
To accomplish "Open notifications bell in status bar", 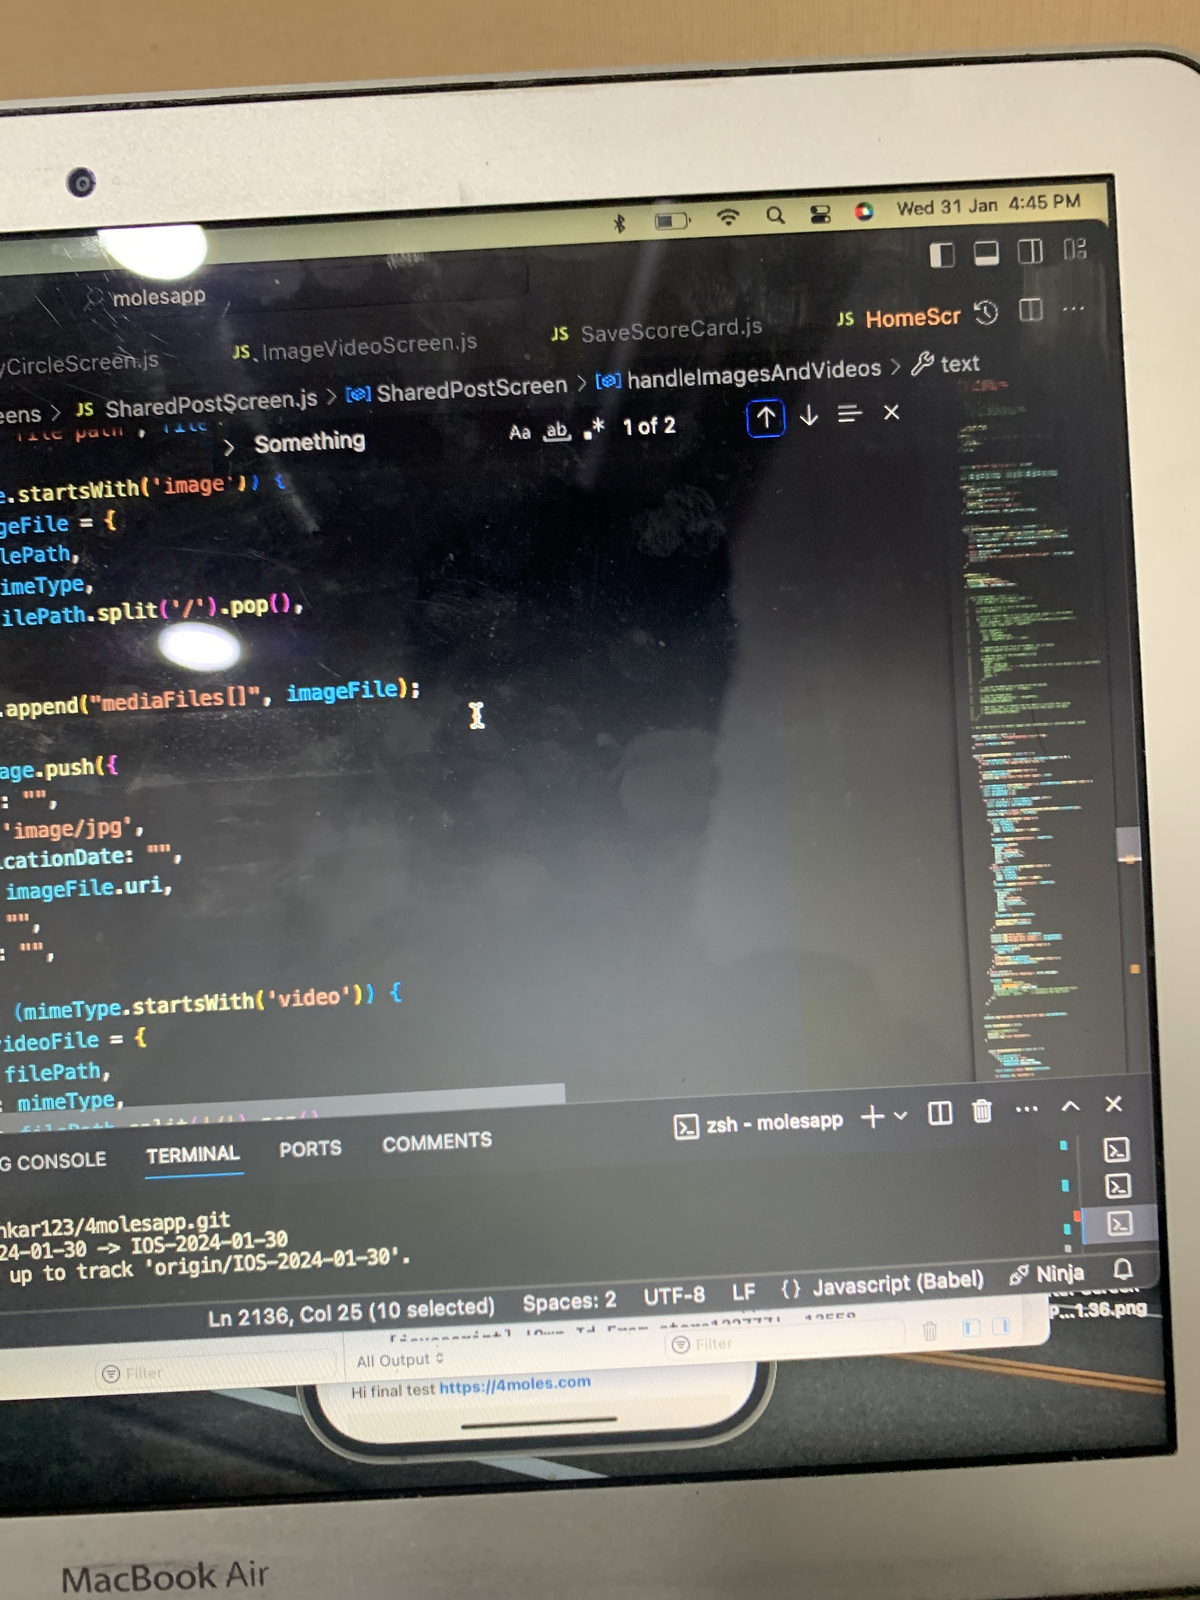I will pyautogui.click(x=1123, y=1269).
